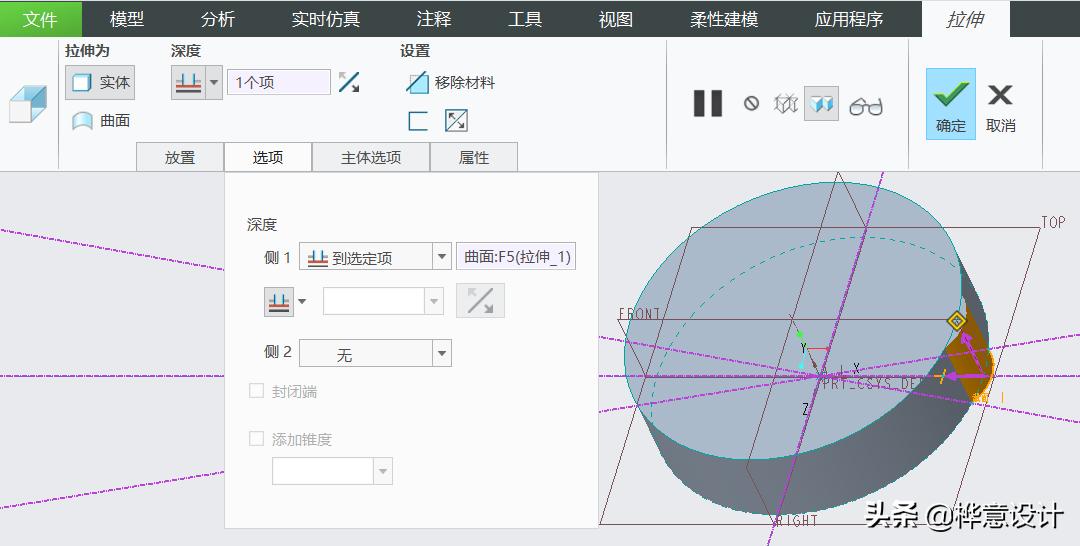Click the 1个项 depth reference field

click(x=278, y=83)
